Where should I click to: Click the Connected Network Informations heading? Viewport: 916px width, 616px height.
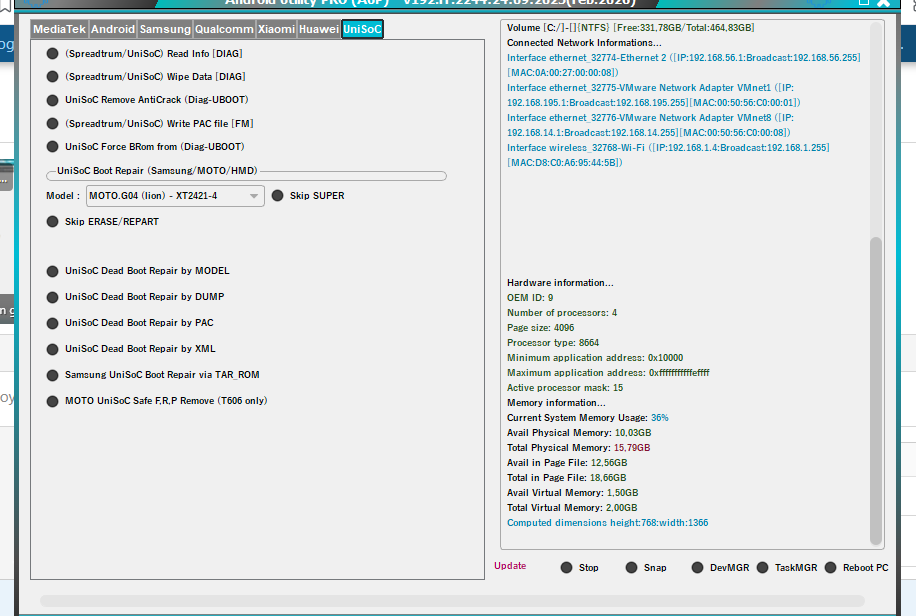point(584,43)
